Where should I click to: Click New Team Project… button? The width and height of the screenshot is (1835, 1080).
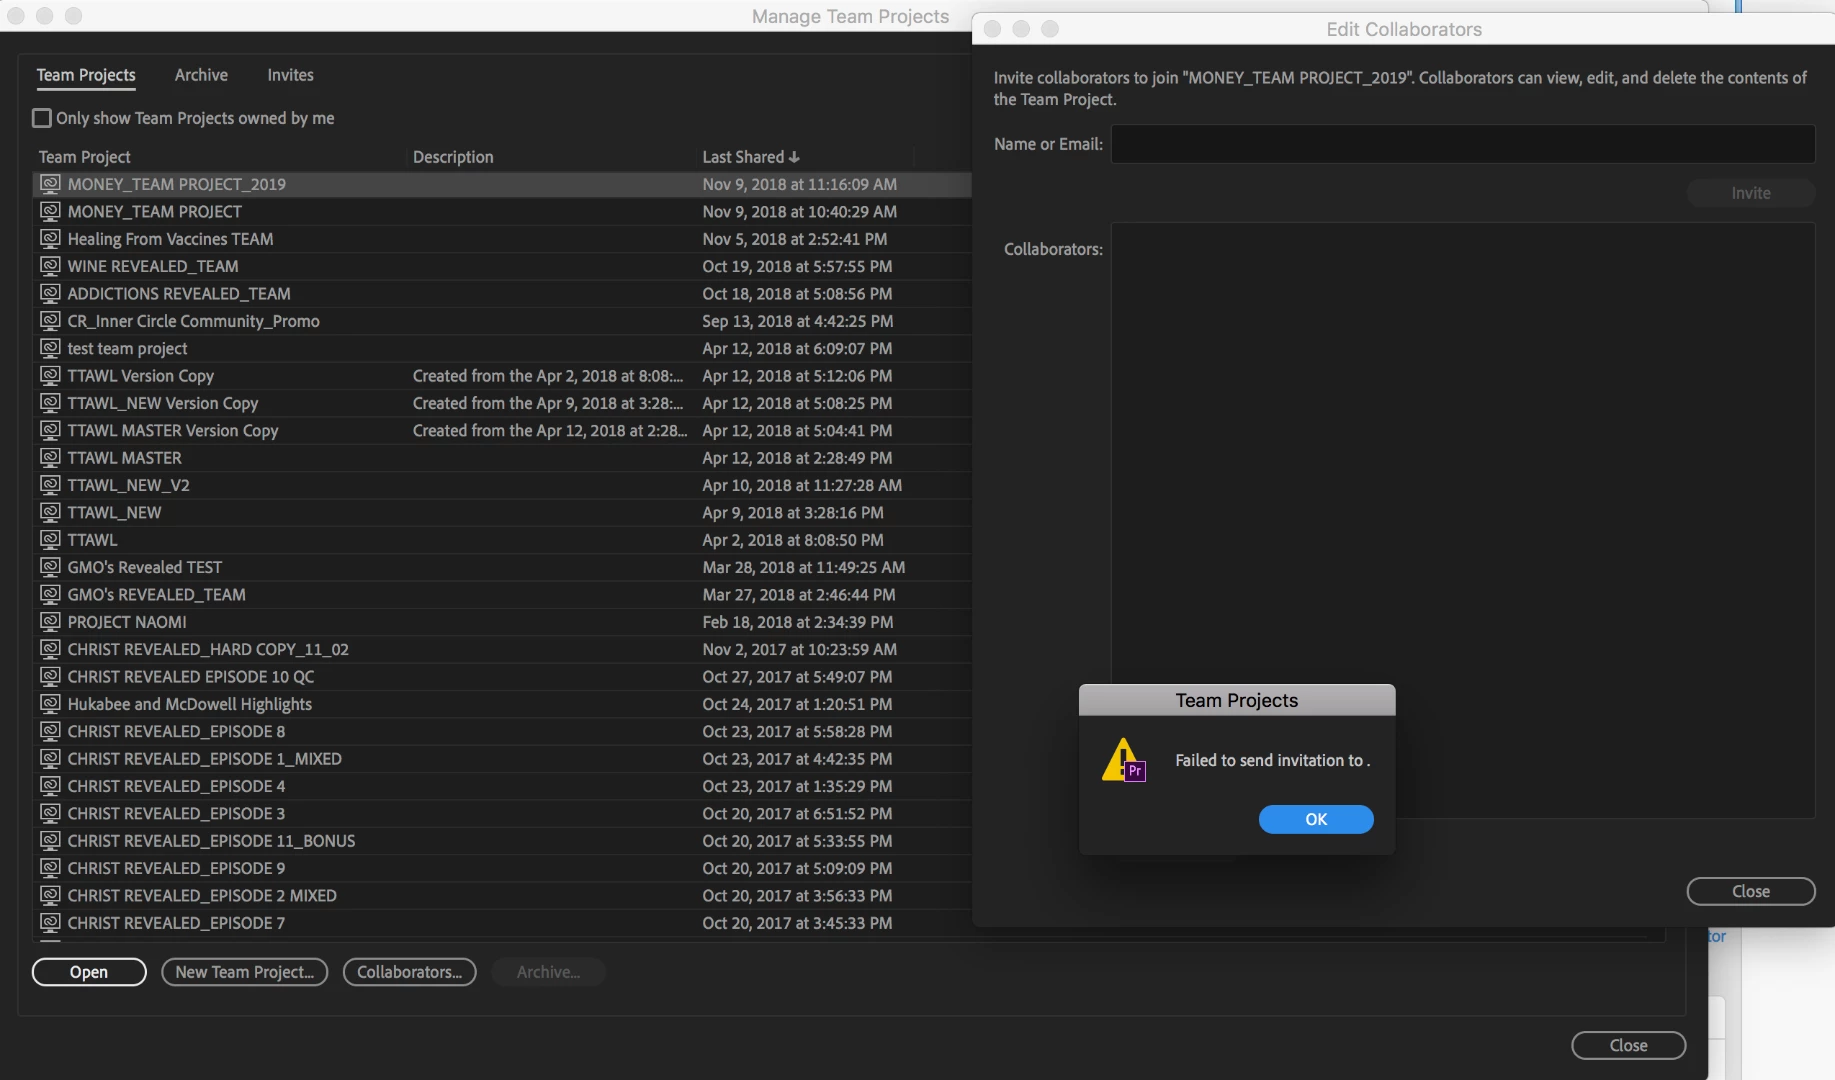click(245, 972)
